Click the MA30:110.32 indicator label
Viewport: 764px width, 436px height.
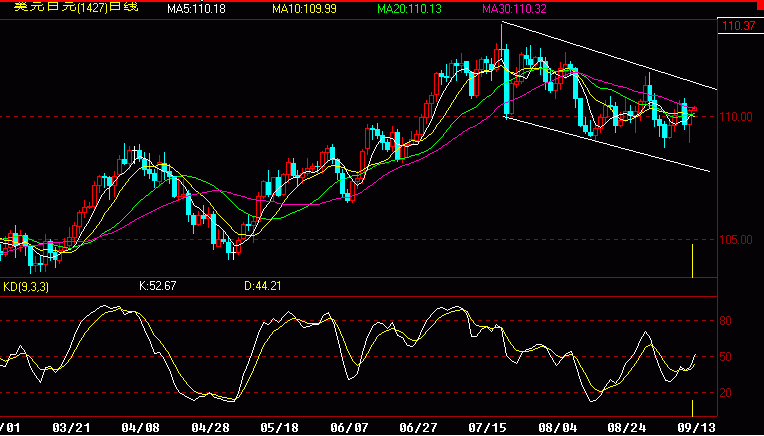[514, 8]
